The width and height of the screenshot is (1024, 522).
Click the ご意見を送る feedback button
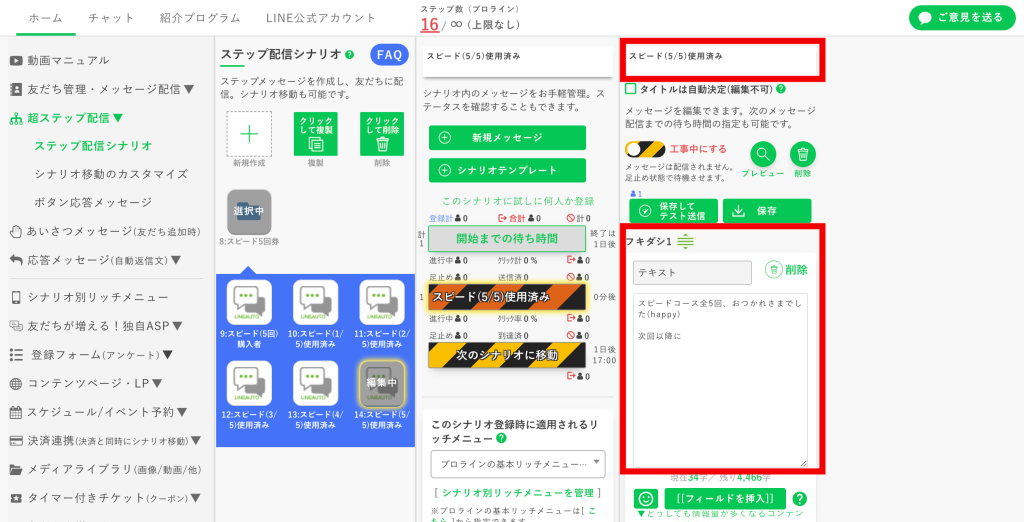click(x=960, y=18)
